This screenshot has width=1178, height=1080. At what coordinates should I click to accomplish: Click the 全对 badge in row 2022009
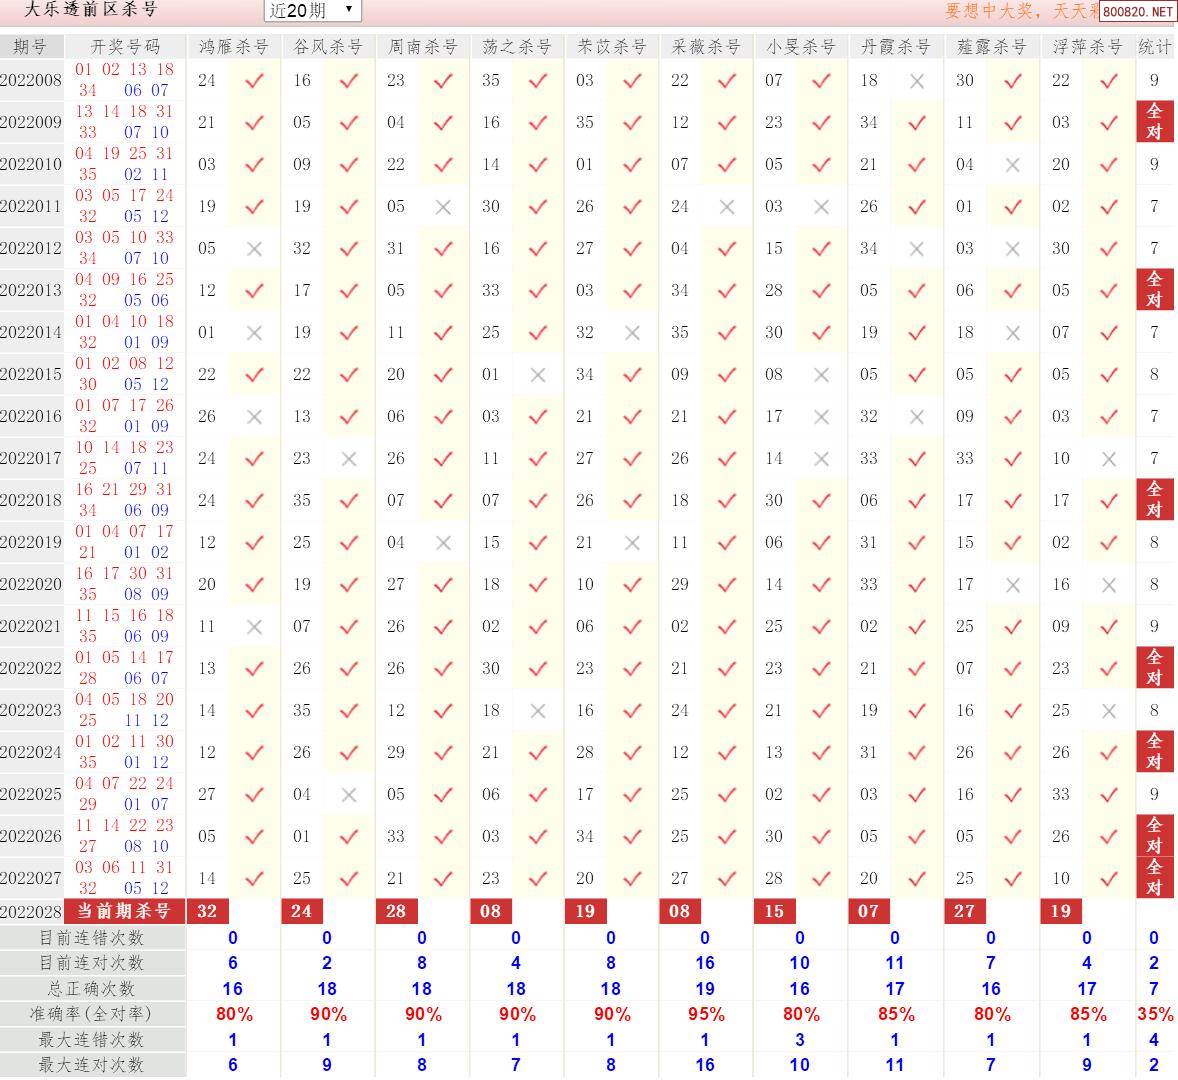click(x=1154, y=122)
